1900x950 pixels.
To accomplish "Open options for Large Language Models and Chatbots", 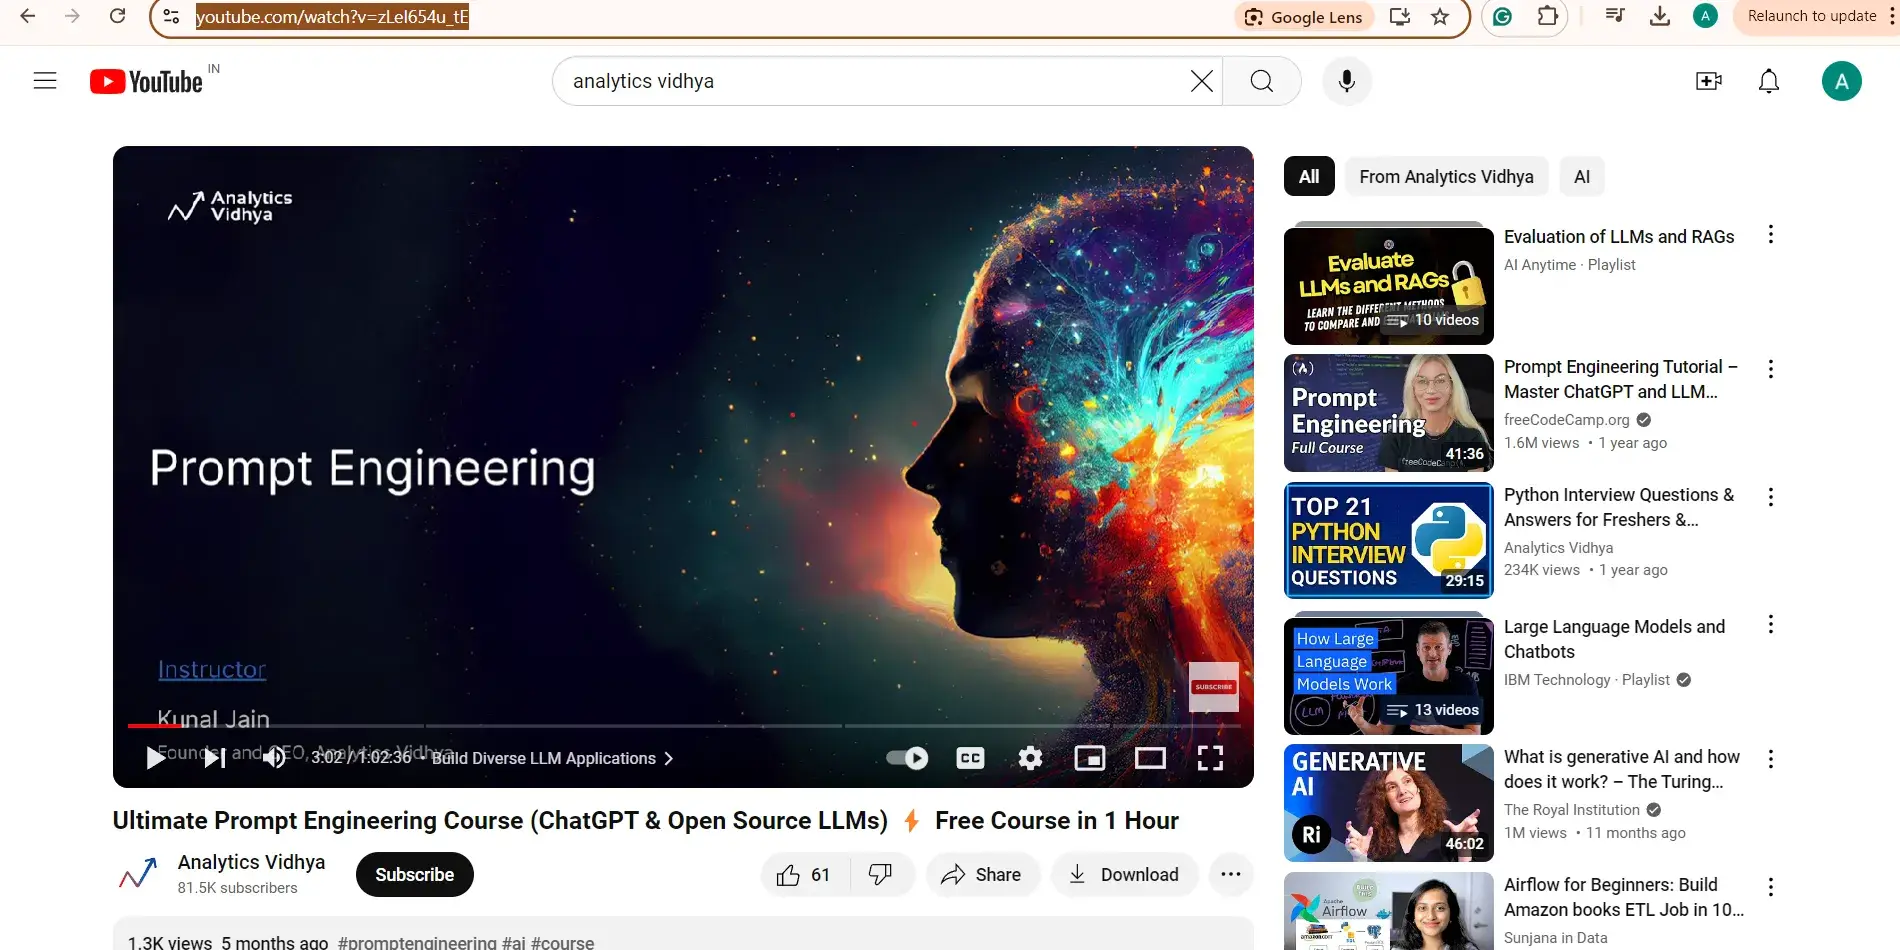I will click(1771, 625).
